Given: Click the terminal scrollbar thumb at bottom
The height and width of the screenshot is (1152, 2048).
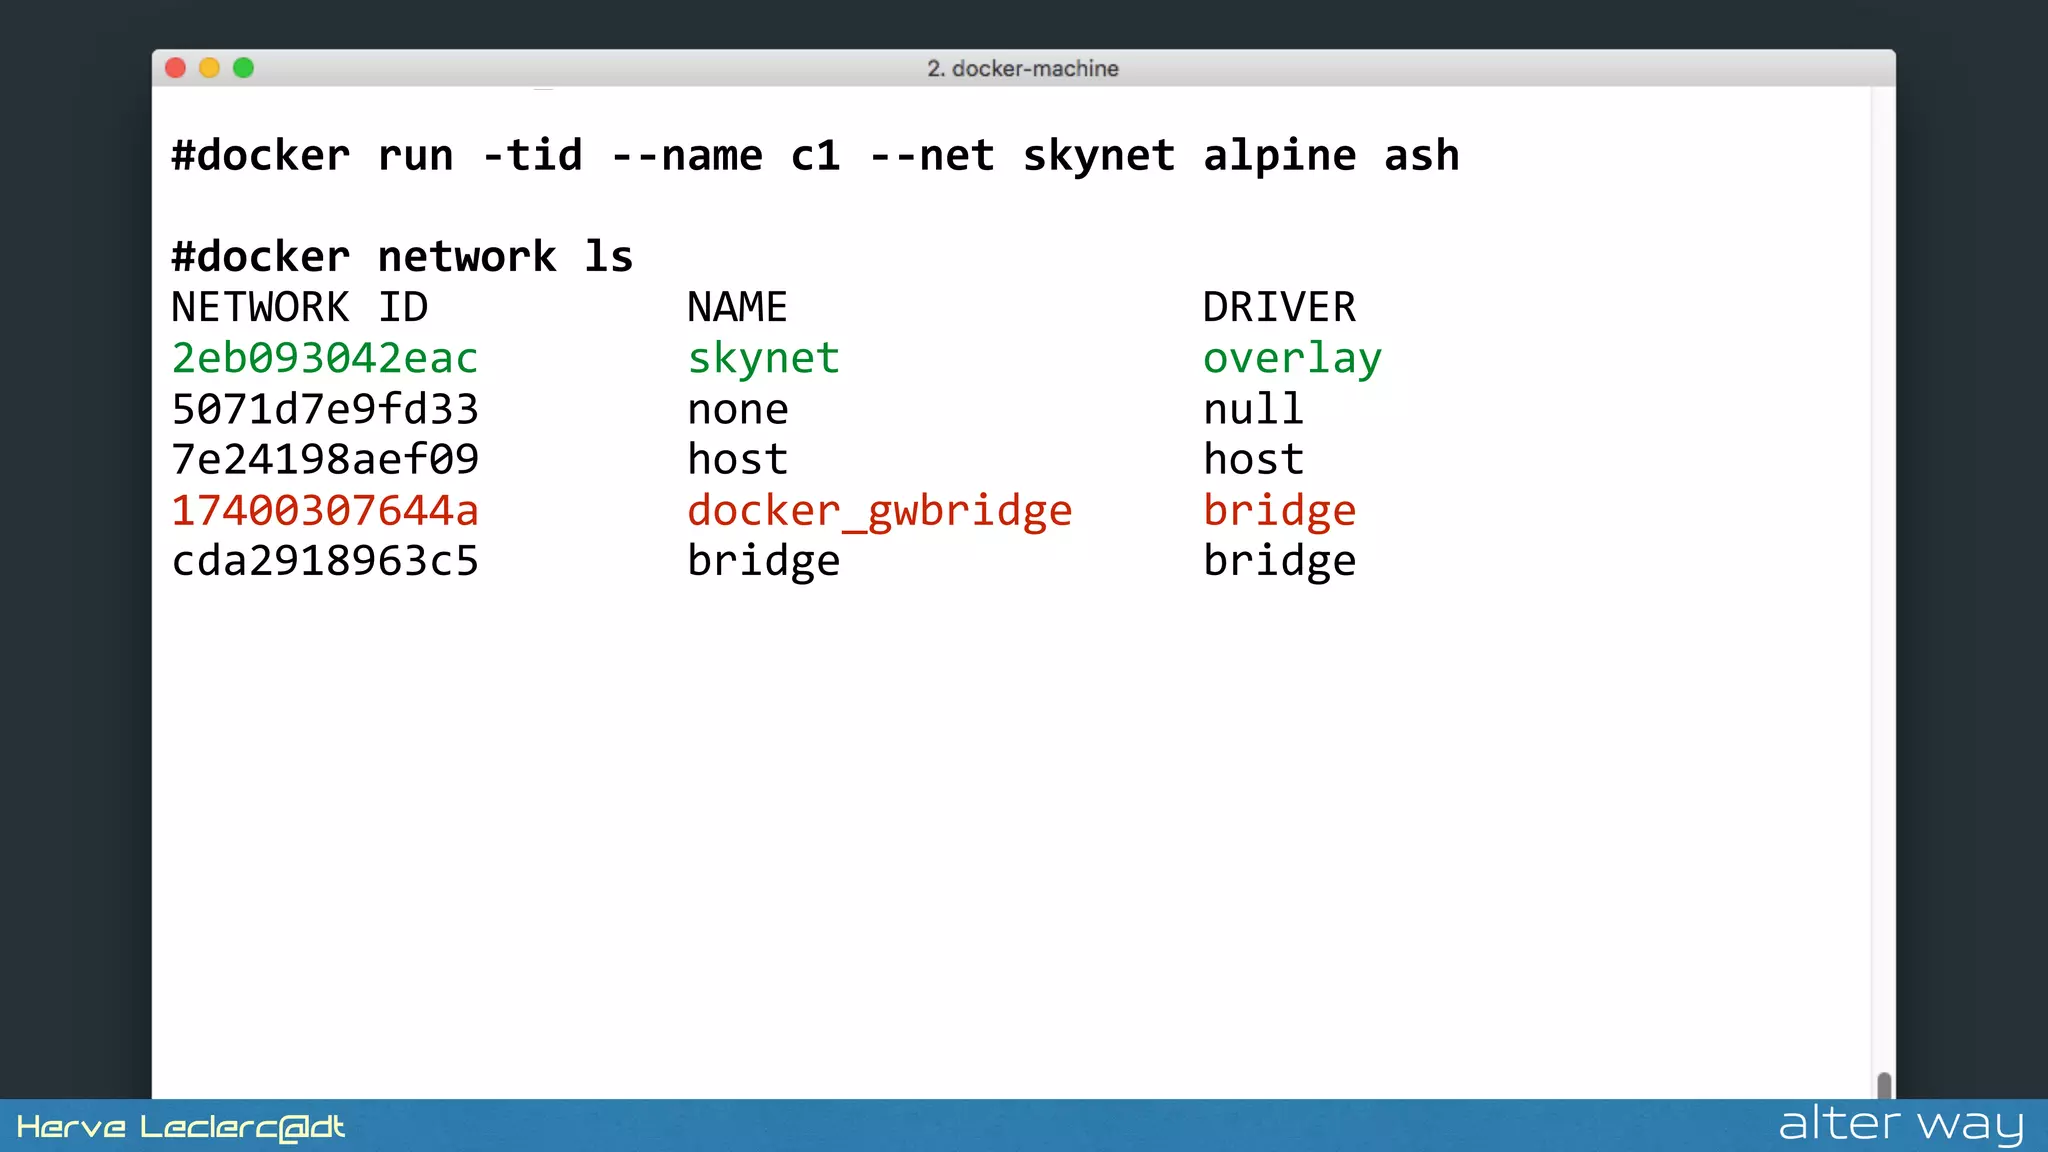Looking at the screenshot, I should [1884, 1085].
